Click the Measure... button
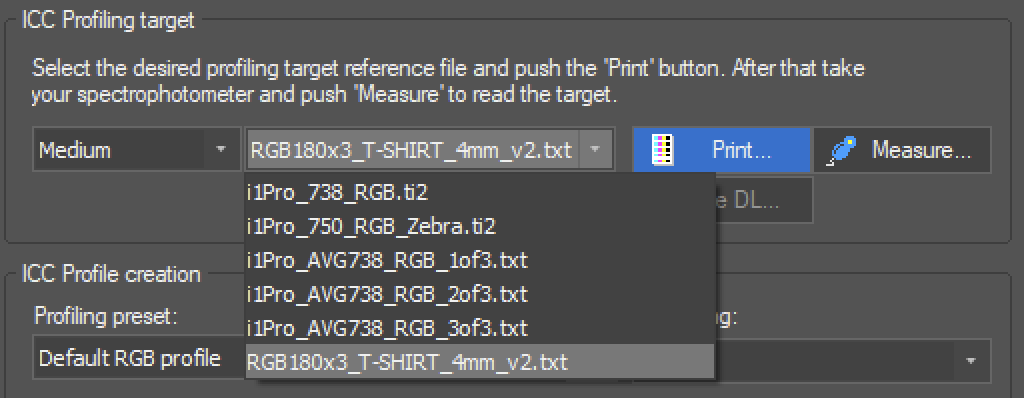 902,150
